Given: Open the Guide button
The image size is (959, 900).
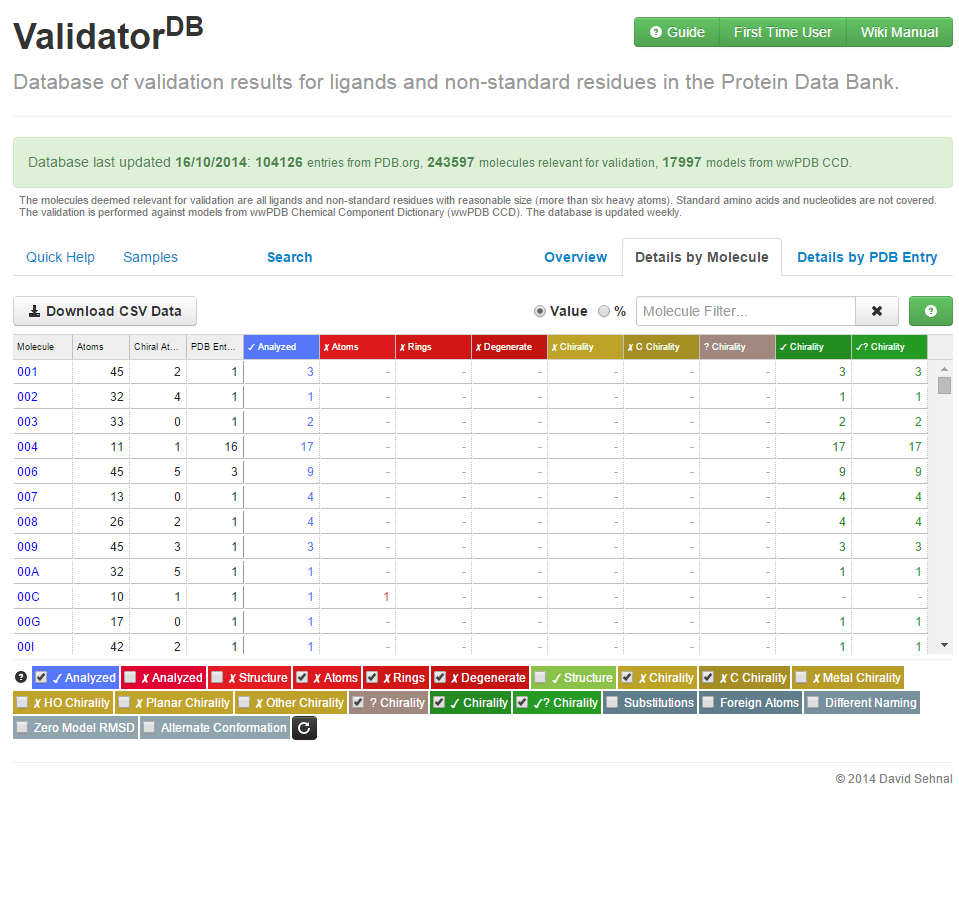Looking at the screenshot, I should pyautogui.click(x=677, y=32).
